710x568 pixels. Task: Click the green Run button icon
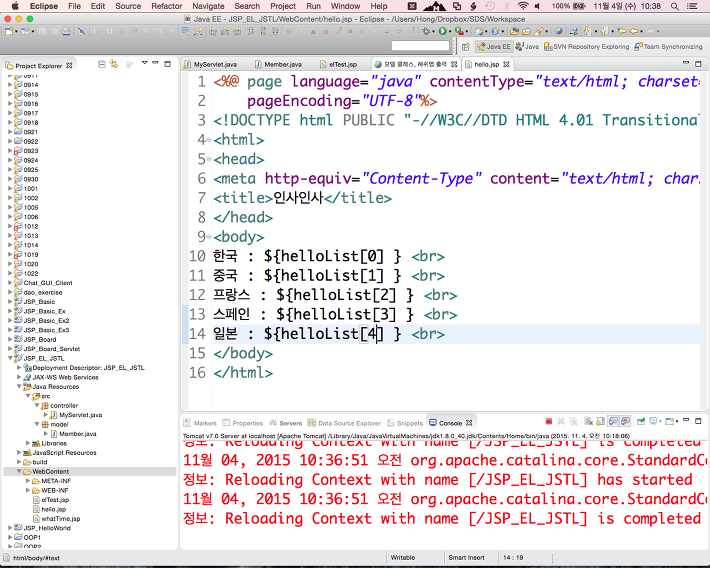tap(442, 31)
